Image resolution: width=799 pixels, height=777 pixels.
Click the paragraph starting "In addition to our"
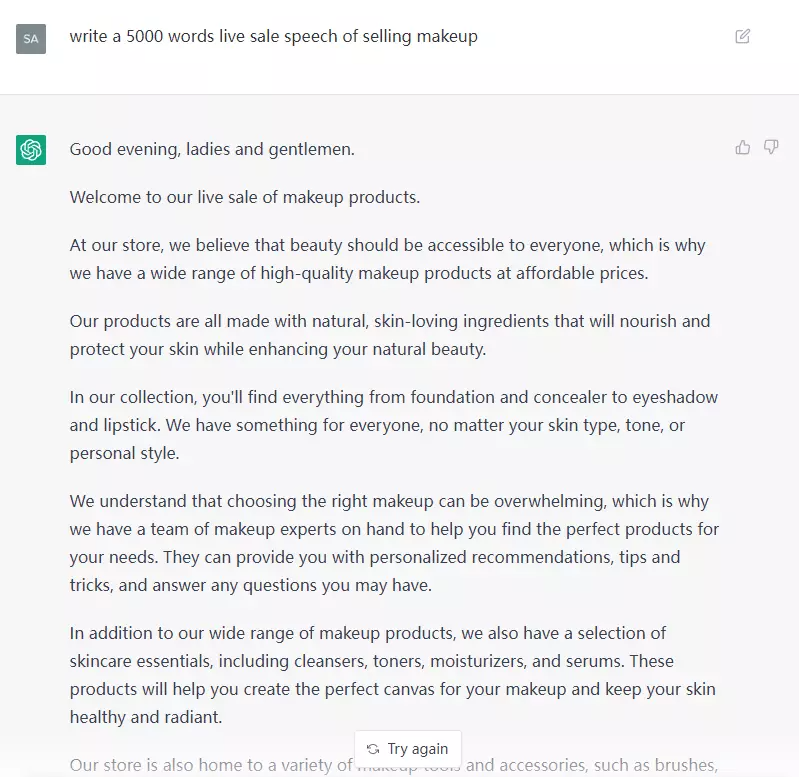click(x=390, y=675)
